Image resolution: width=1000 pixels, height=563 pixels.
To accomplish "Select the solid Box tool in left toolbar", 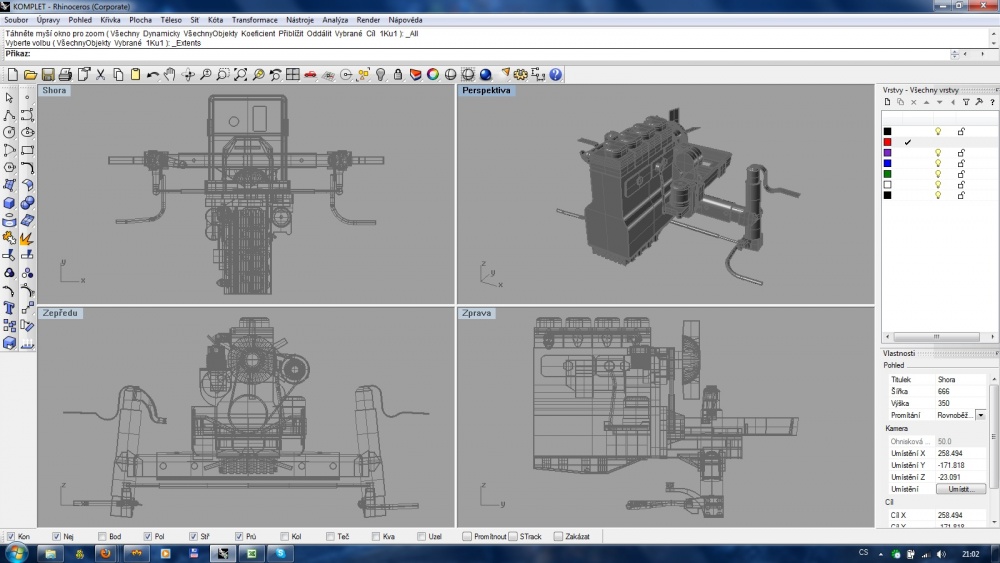I will 10,203.
